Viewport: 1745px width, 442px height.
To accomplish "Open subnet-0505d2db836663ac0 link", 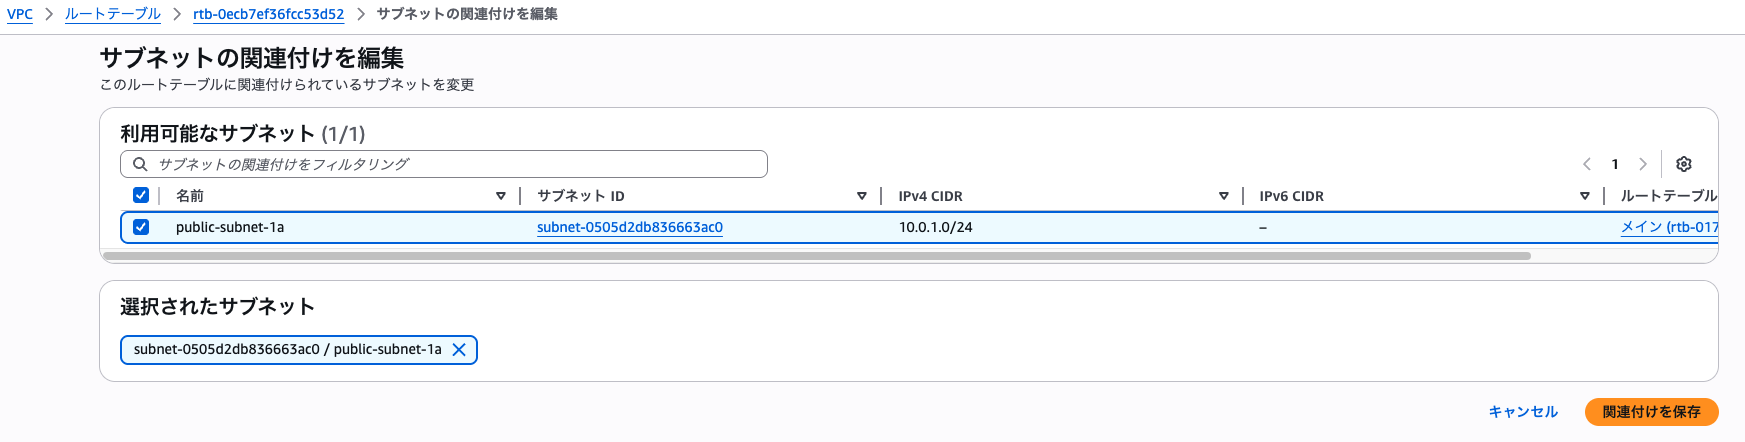I will click(x=630, y=227).
